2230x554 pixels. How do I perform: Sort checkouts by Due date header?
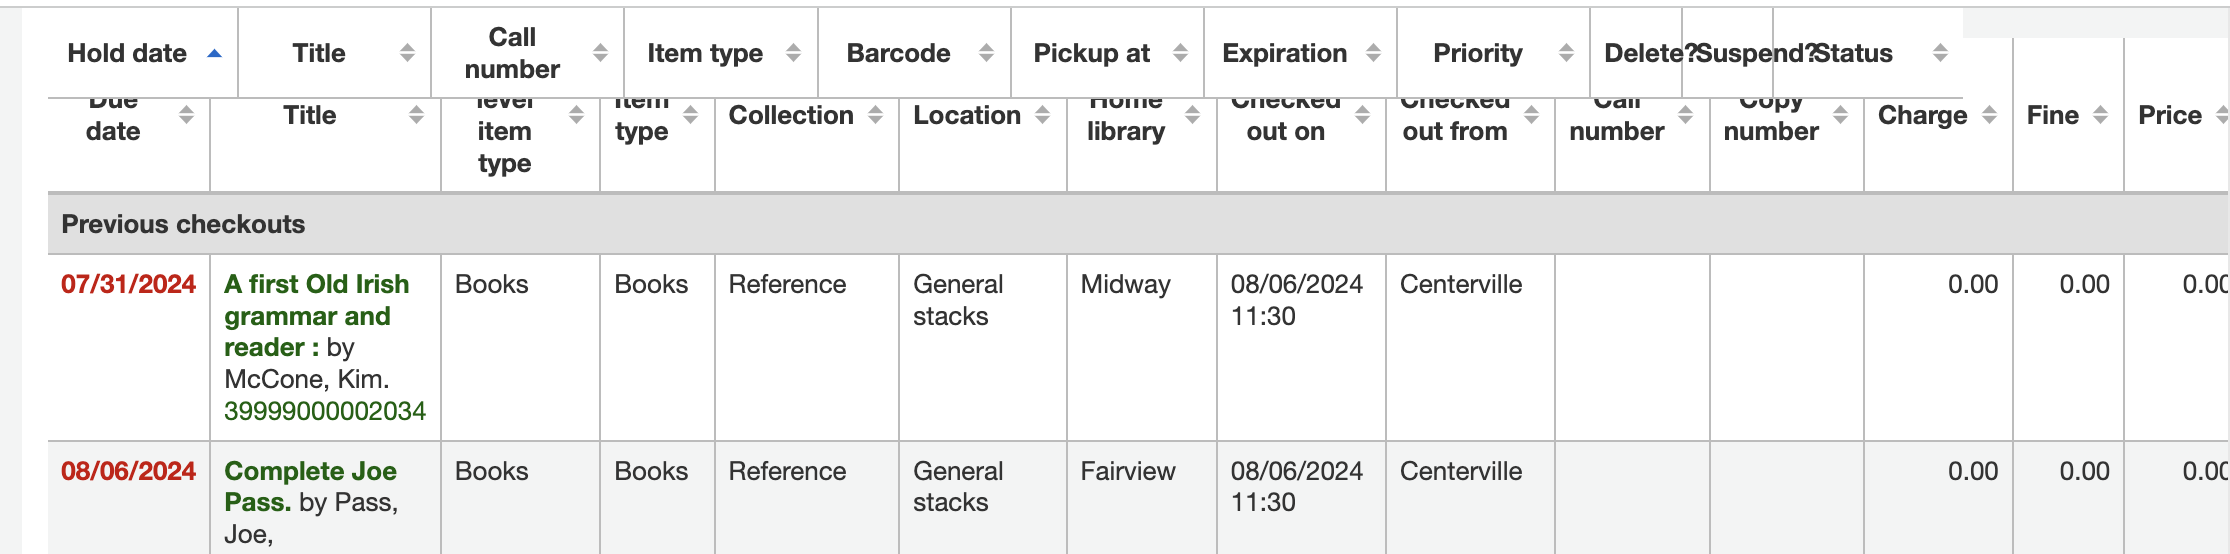click(113, 130)
